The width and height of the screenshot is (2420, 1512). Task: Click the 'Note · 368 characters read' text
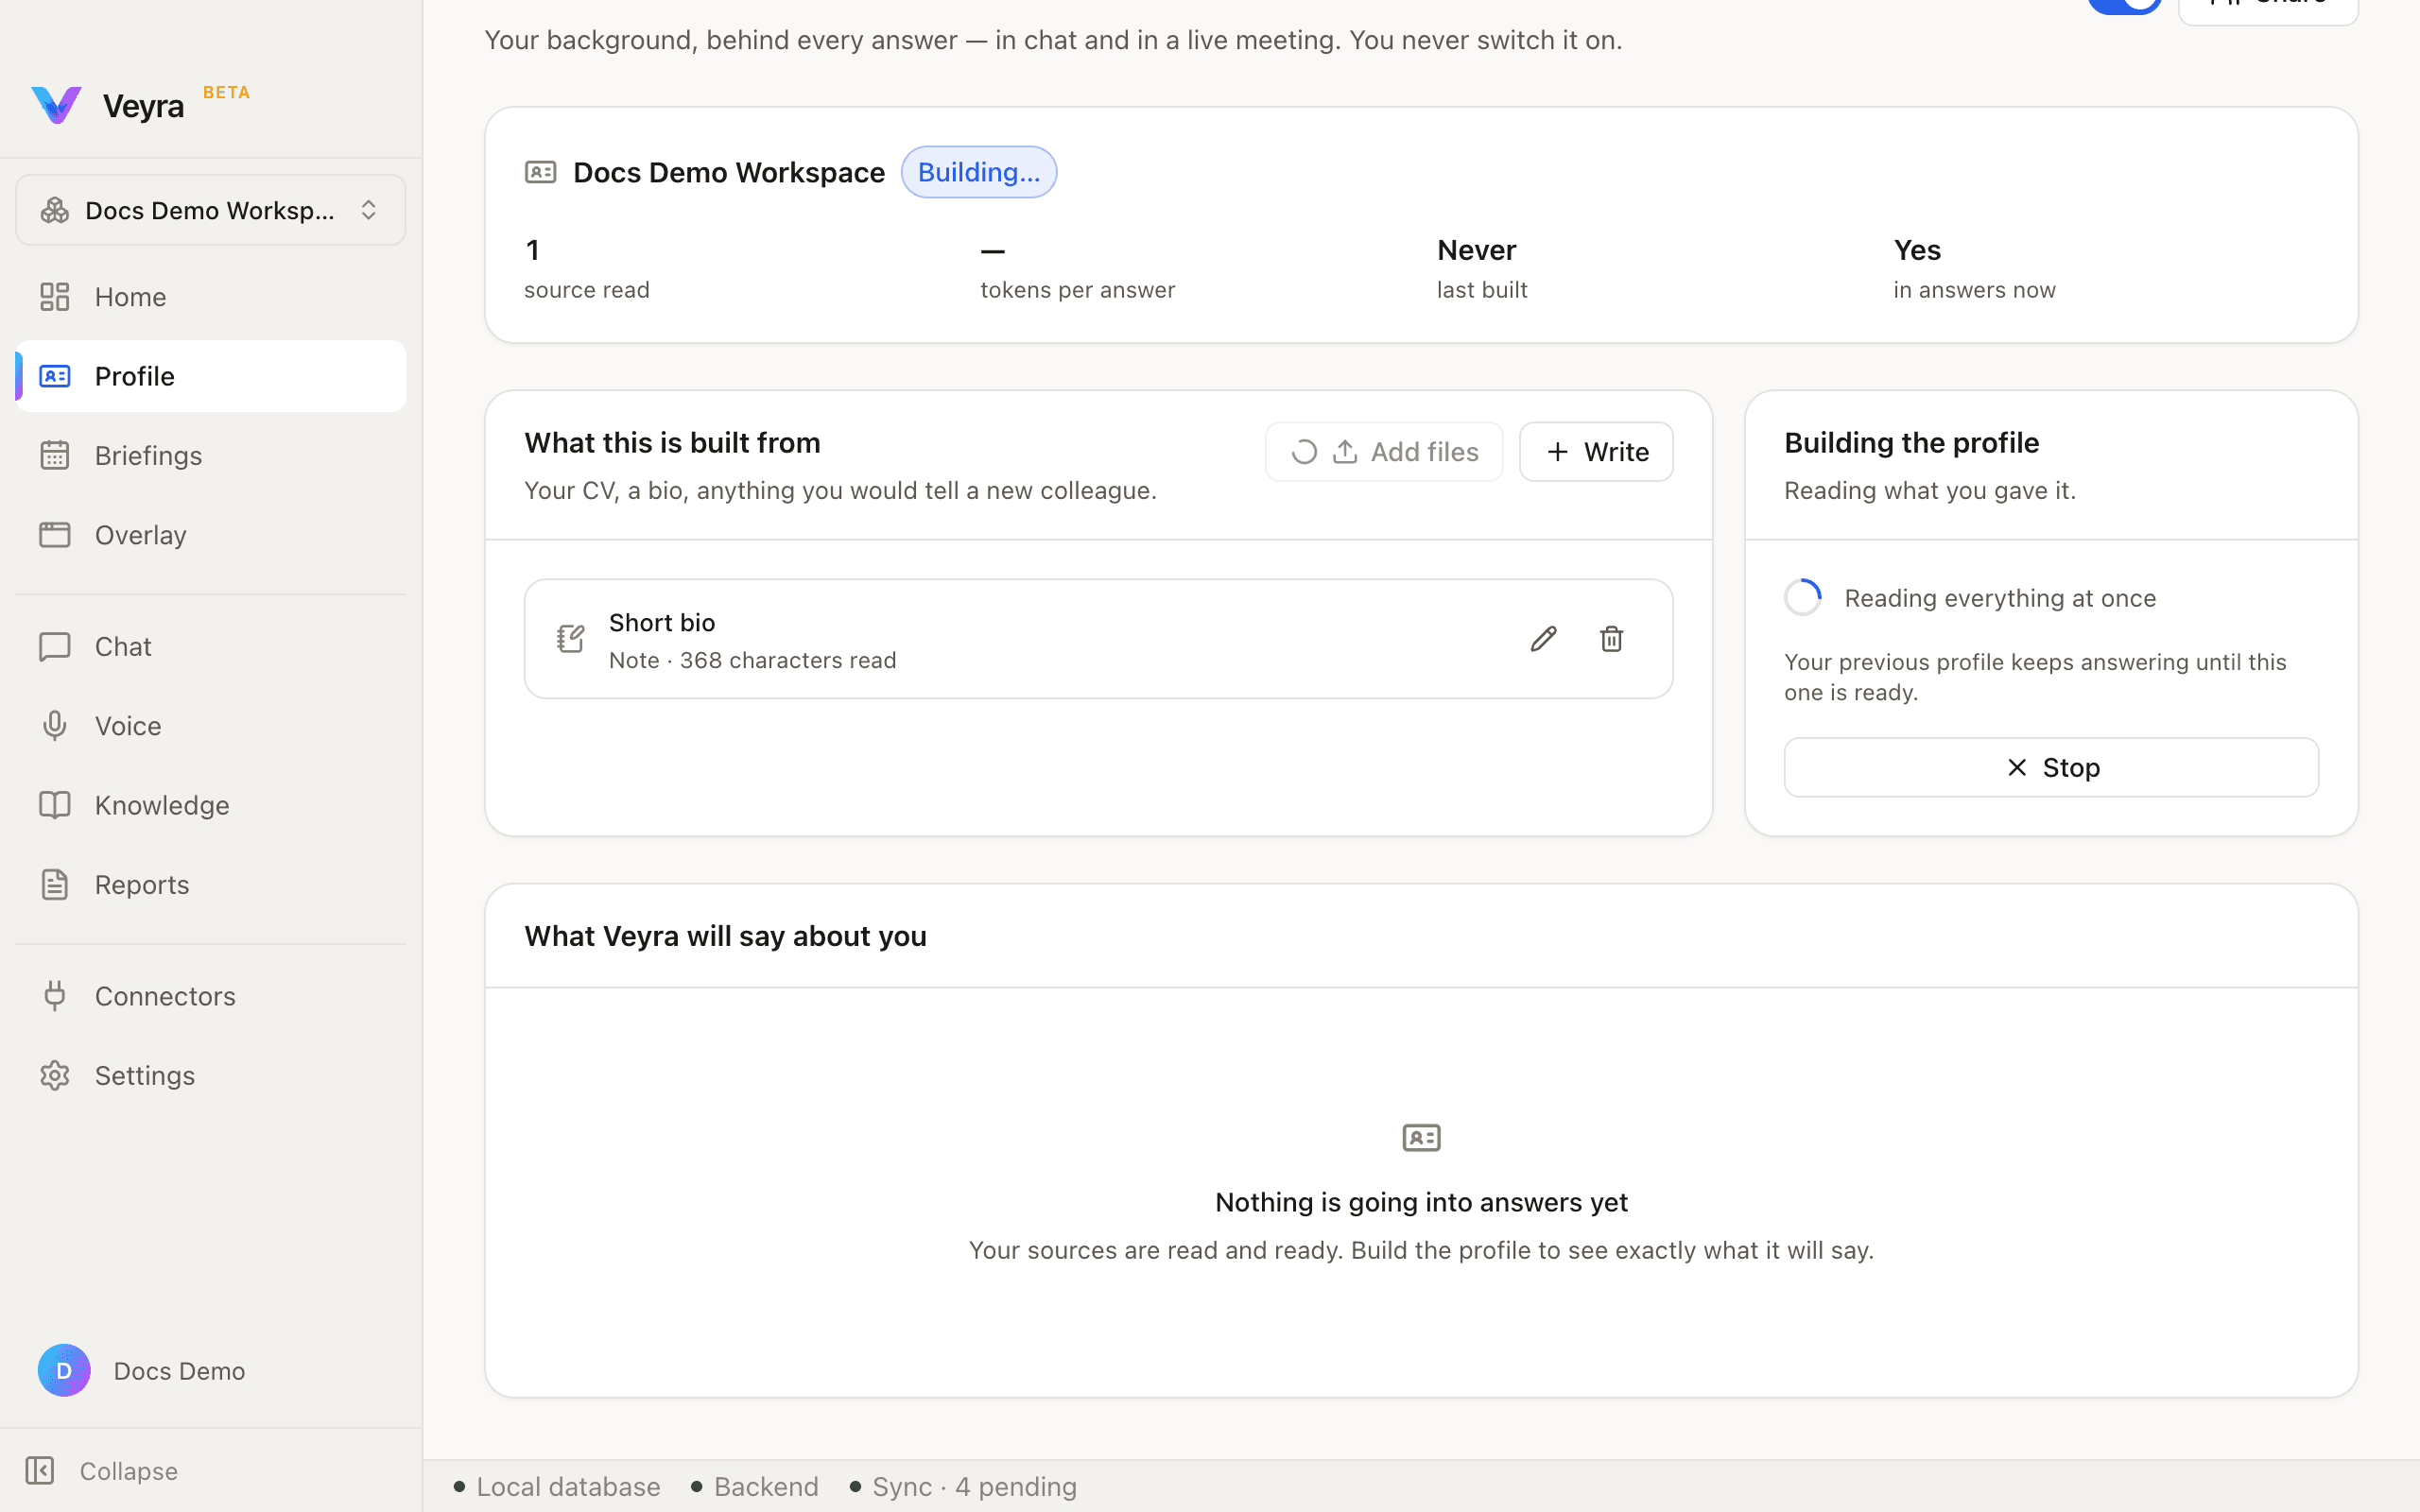tap(752, 661)
